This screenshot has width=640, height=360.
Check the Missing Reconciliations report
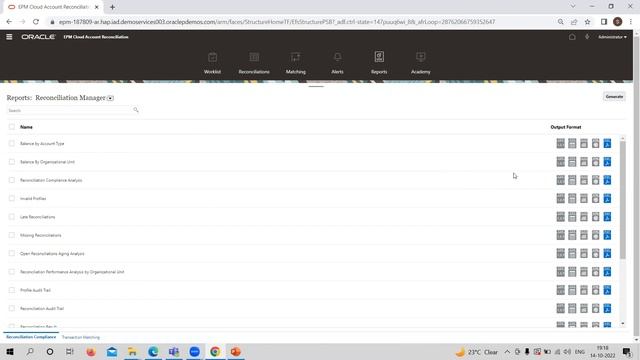coord(11,235)
